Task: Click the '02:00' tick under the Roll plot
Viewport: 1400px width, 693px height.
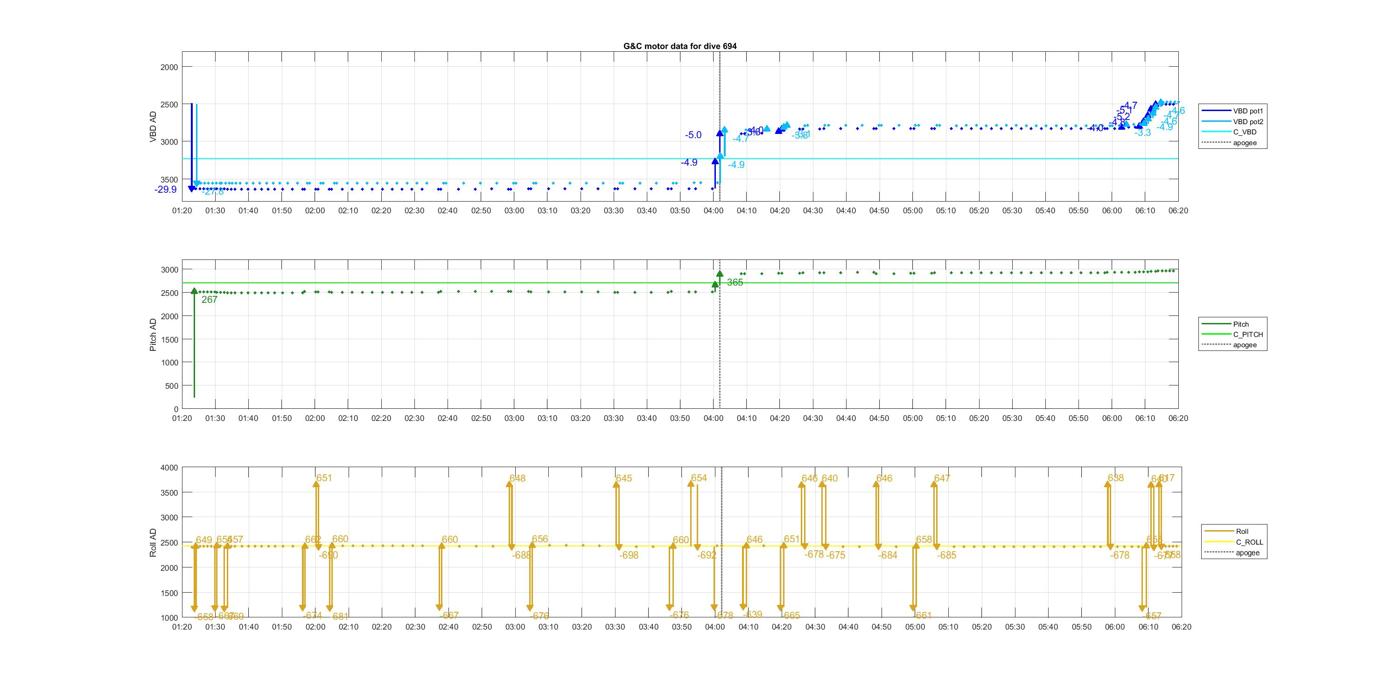Action: (x=315, y=627)
